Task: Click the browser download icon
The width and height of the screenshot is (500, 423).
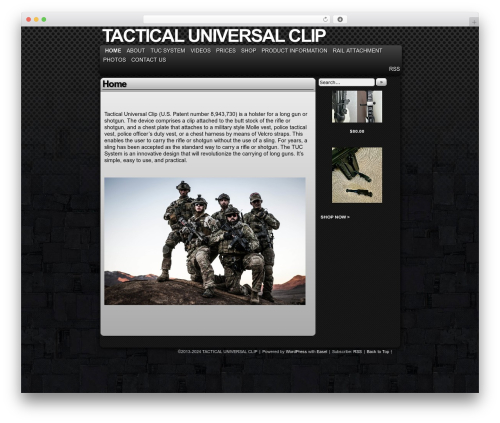Action: [x=340, y=19]
